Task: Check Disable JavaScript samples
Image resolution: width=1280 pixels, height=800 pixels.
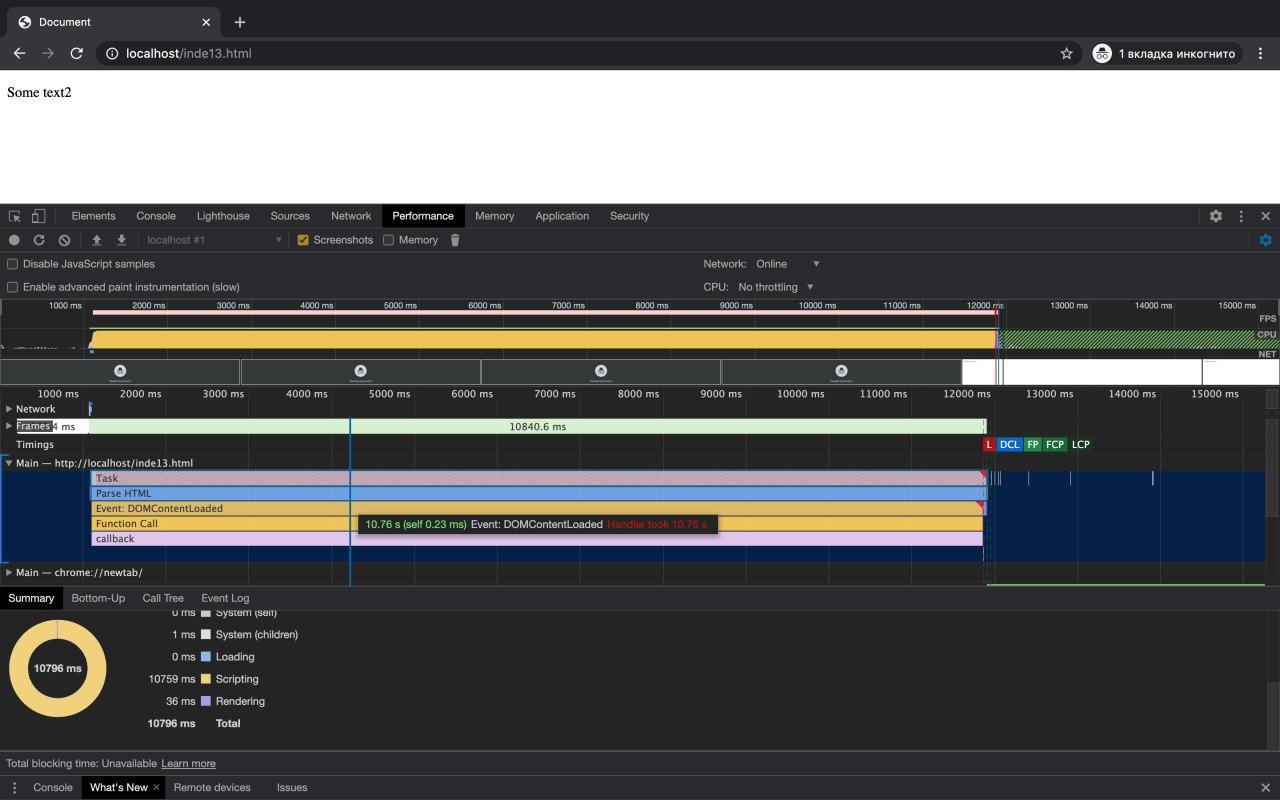Action: 12,264
